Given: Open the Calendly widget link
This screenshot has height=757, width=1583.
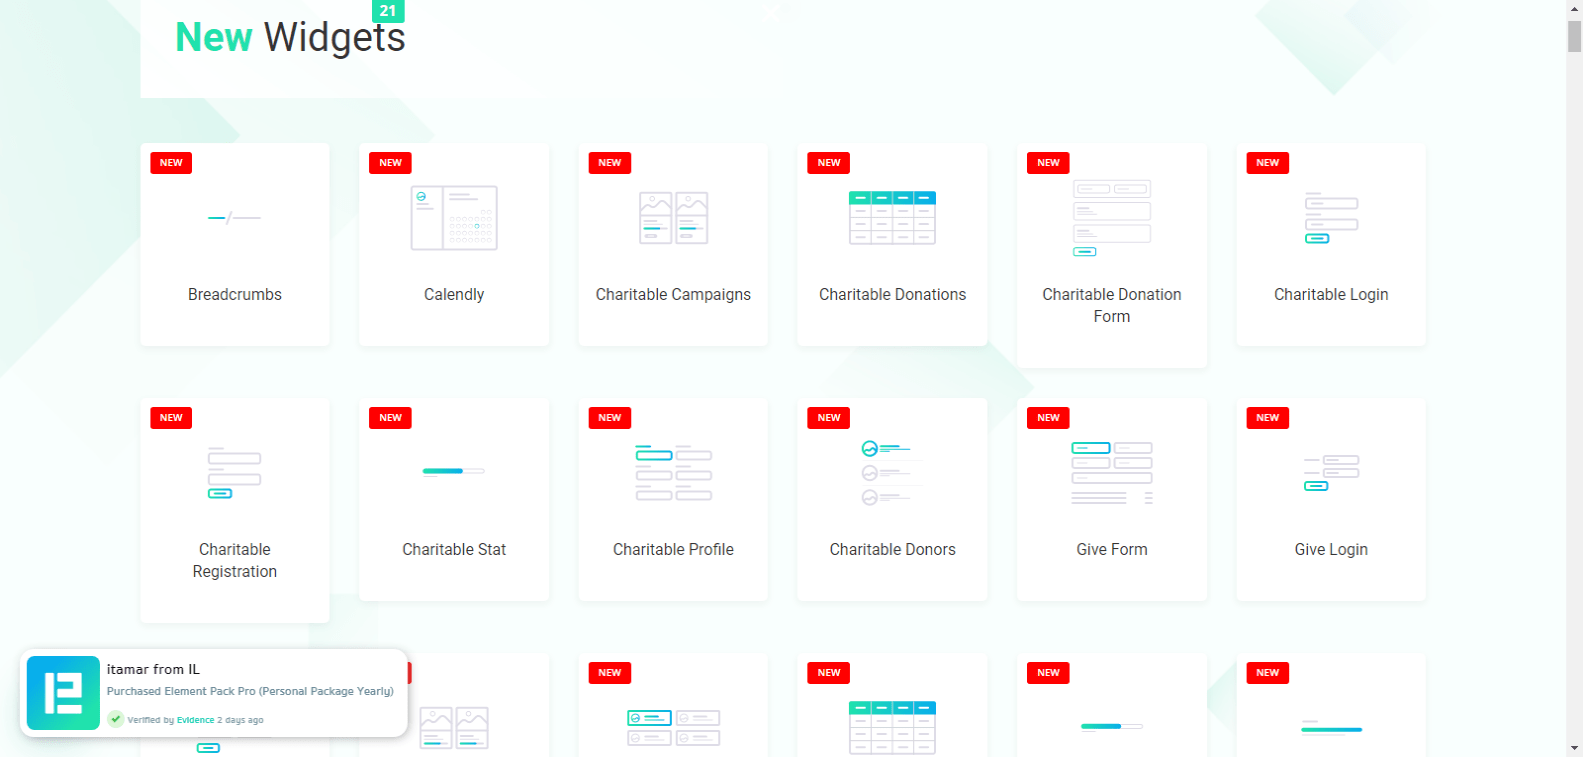Looking at the screenshot, I should click(454, 294).
